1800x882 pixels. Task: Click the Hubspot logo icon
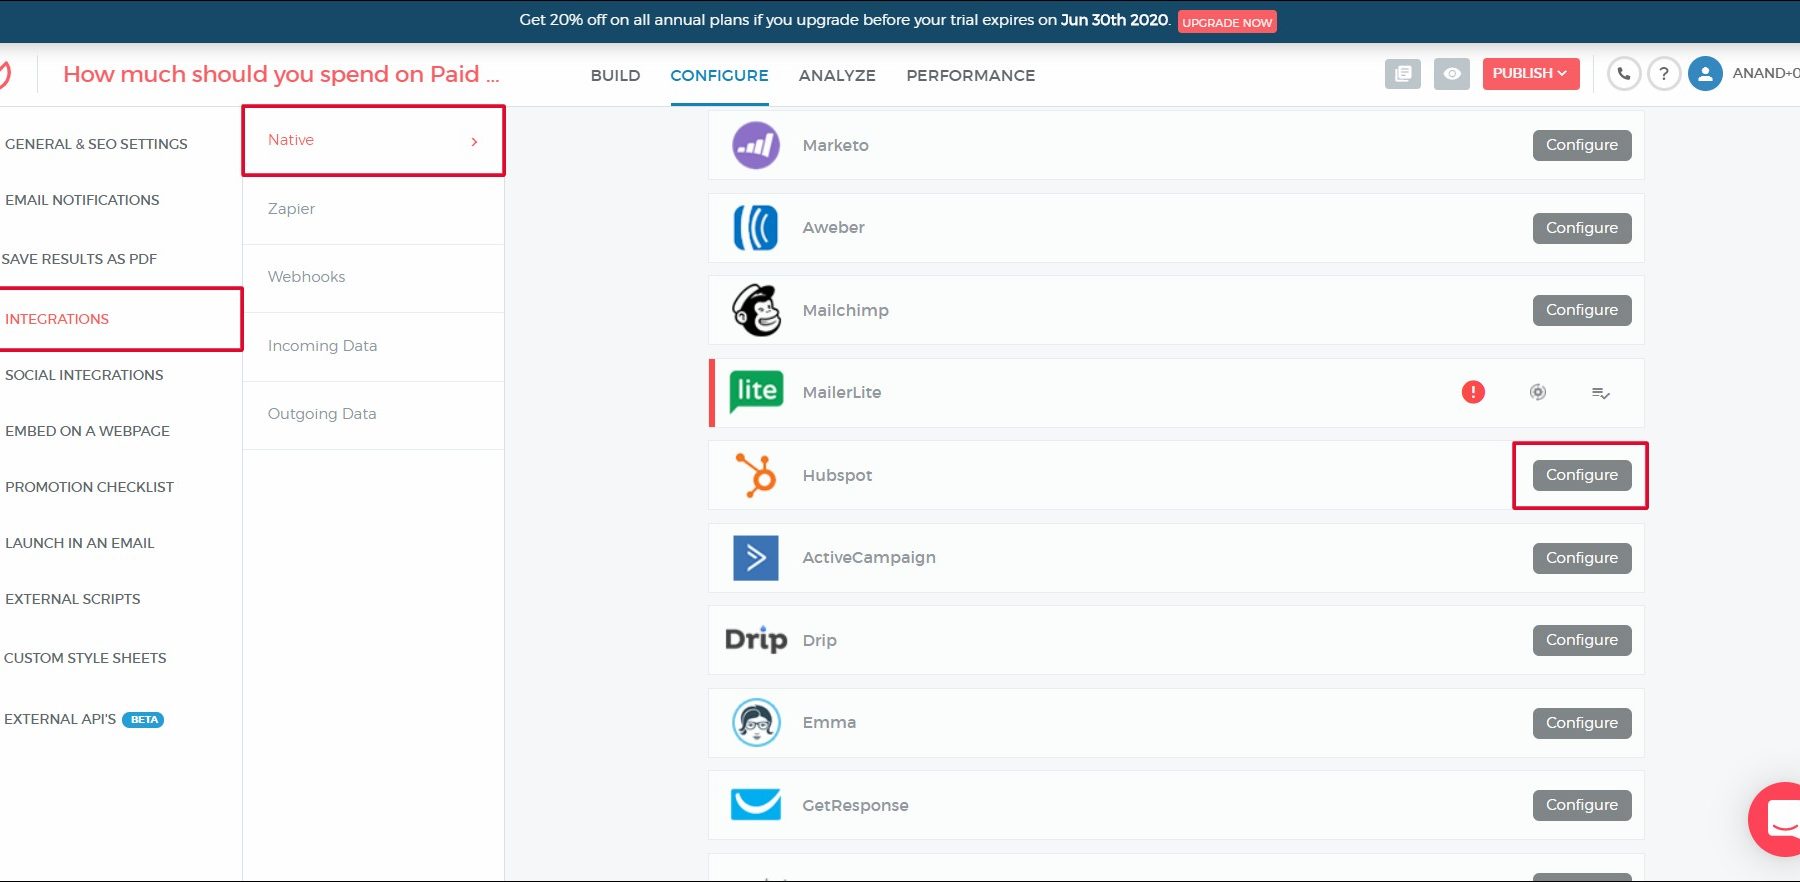pyautogui.click(x=756, y=475)
